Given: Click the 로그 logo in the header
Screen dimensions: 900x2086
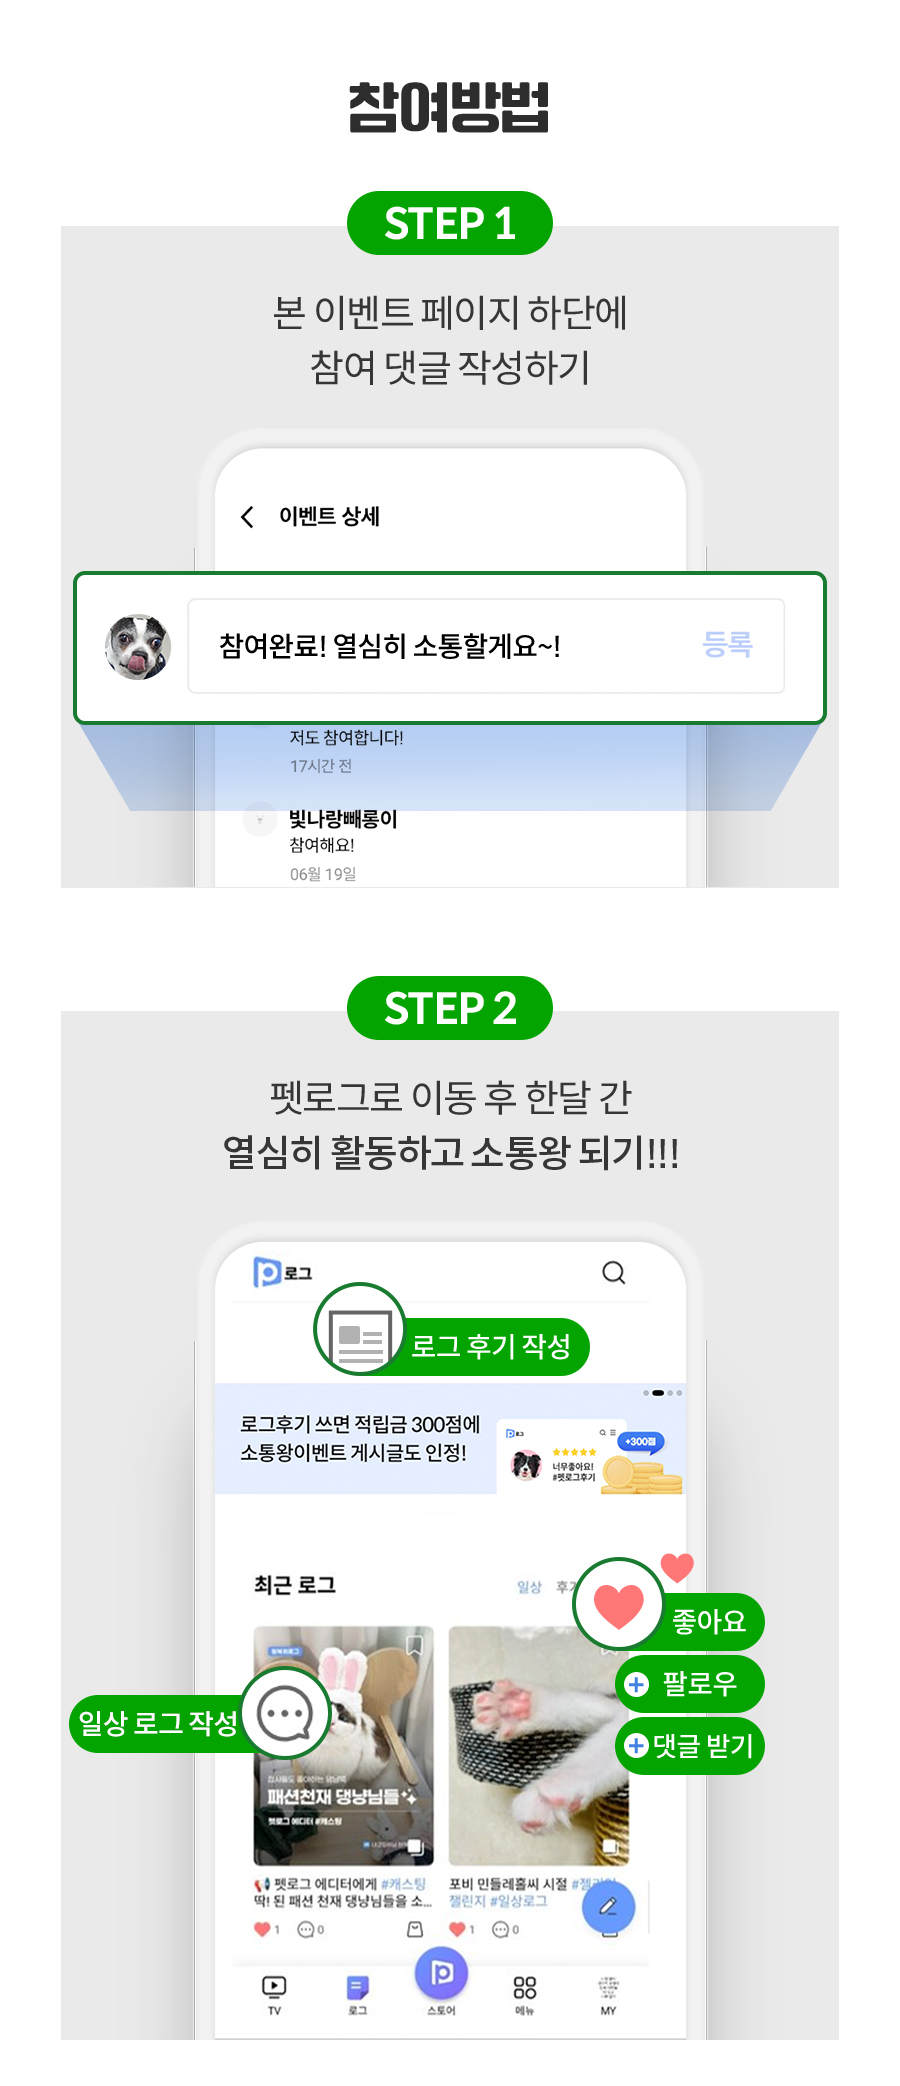Looking at the screenshot, I should [x=283, y=1272].
